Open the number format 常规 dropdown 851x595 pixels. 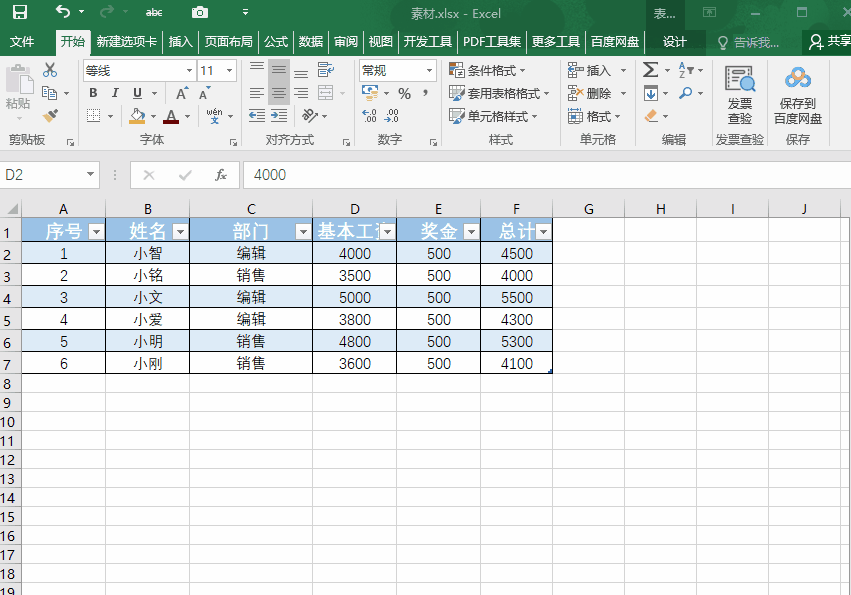coord(429,71)
